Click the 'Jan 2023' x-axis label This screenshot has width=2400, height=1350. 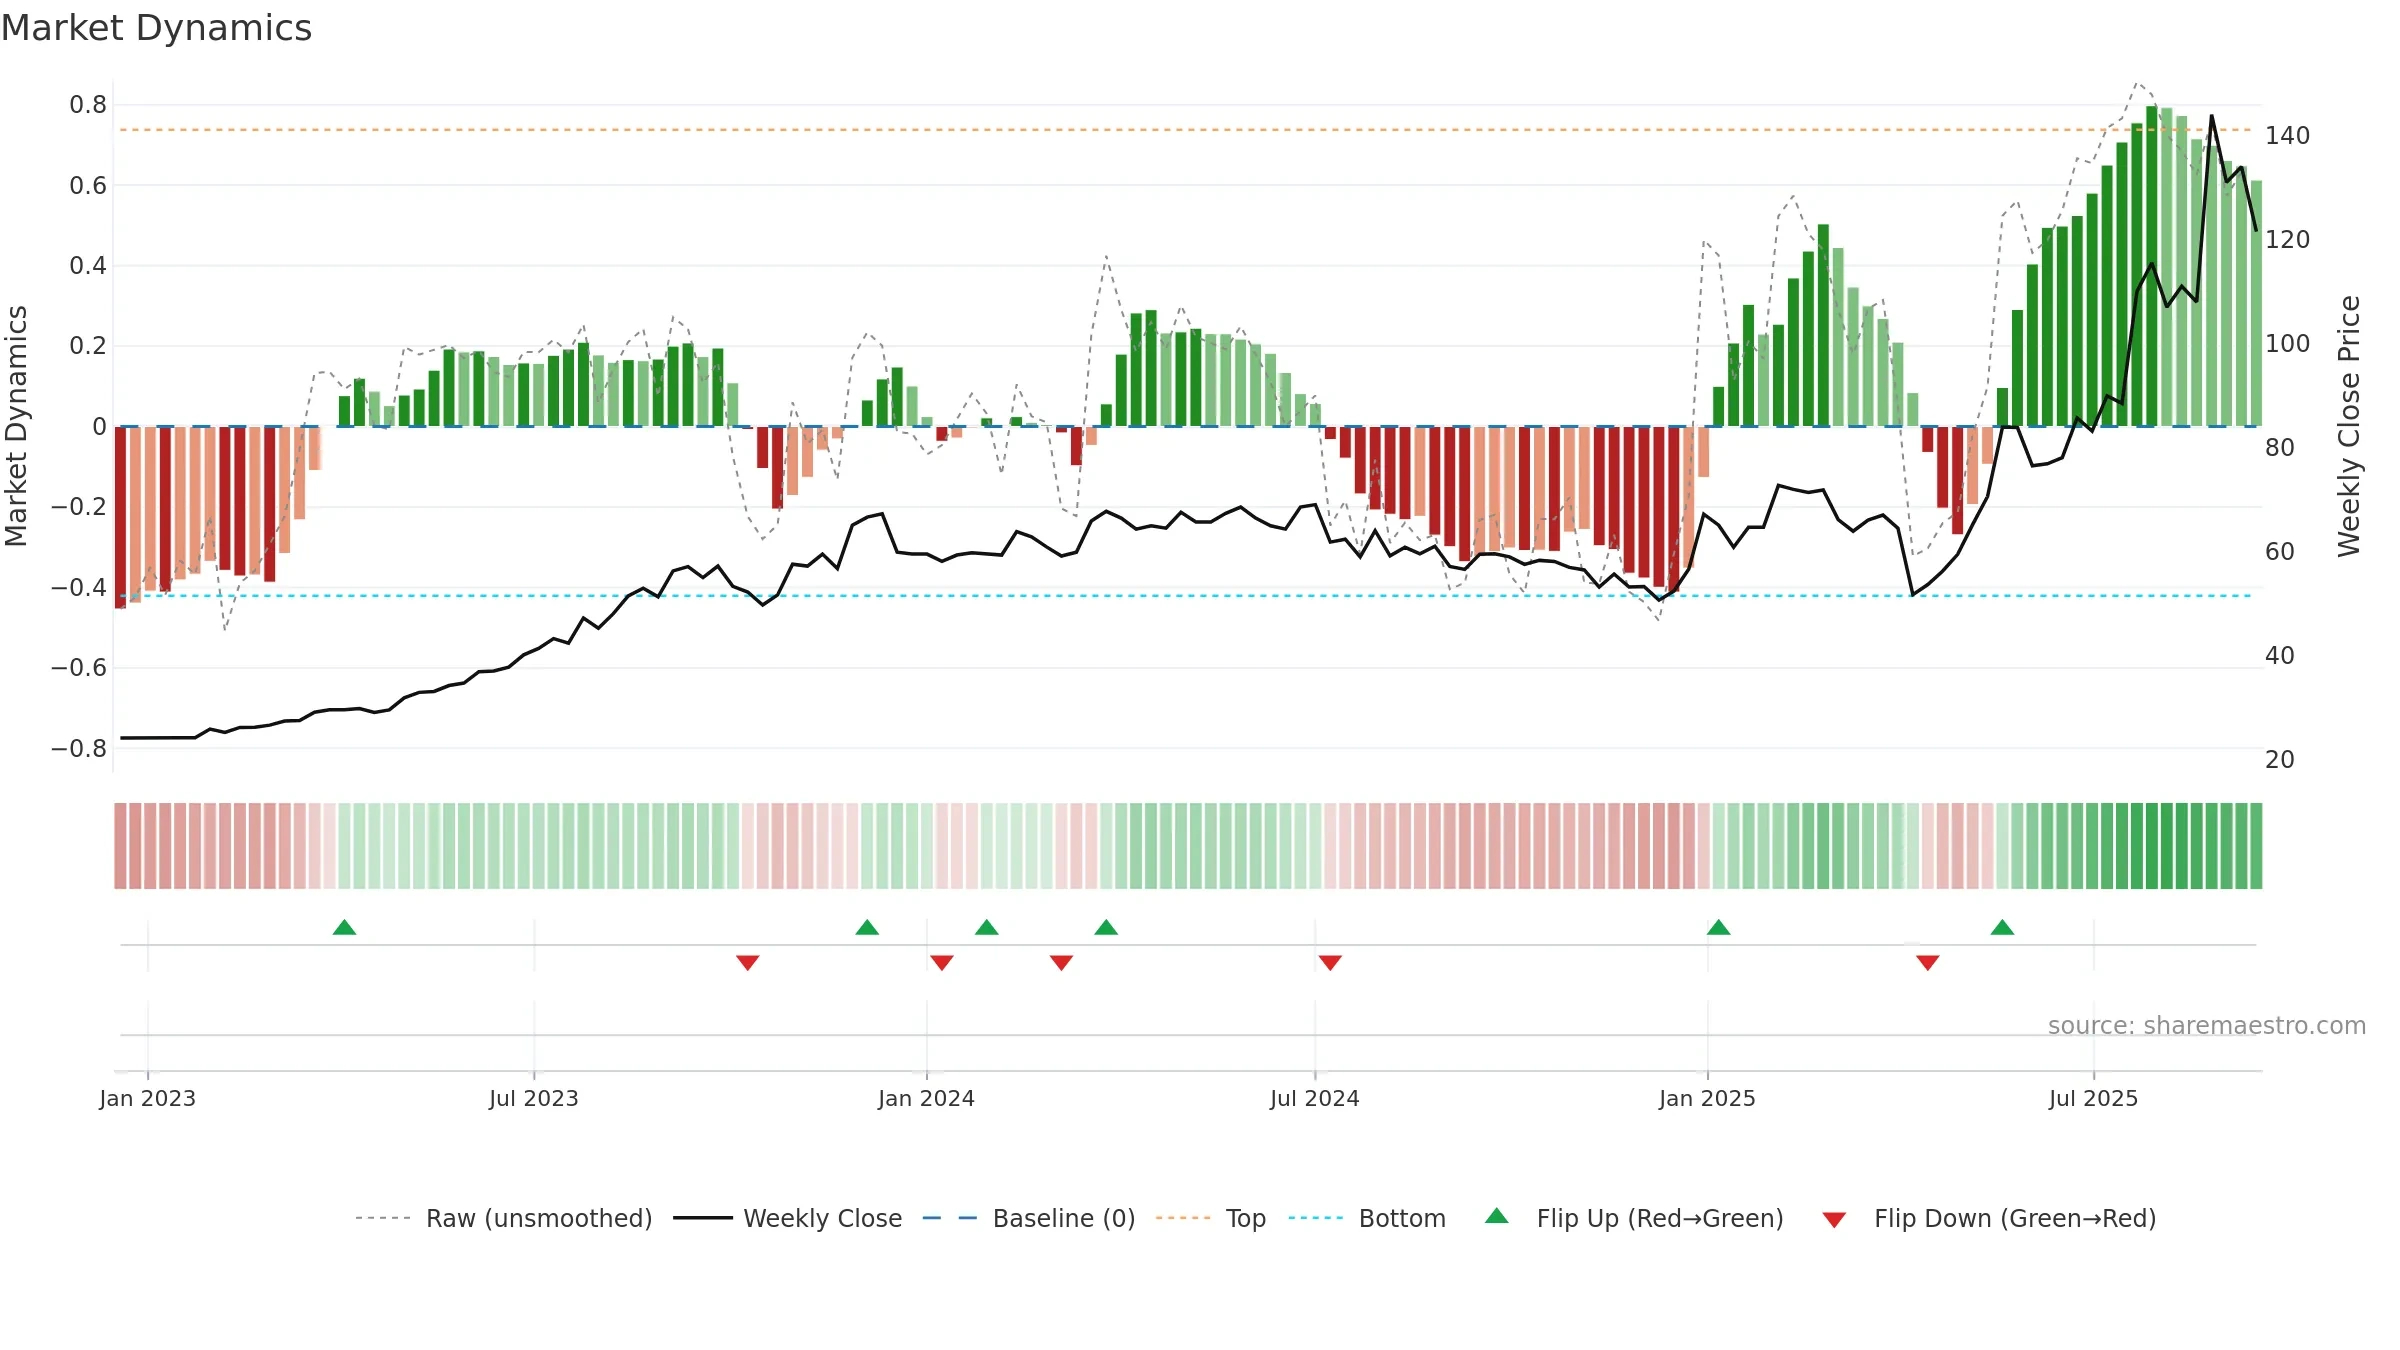[148, 1098]
